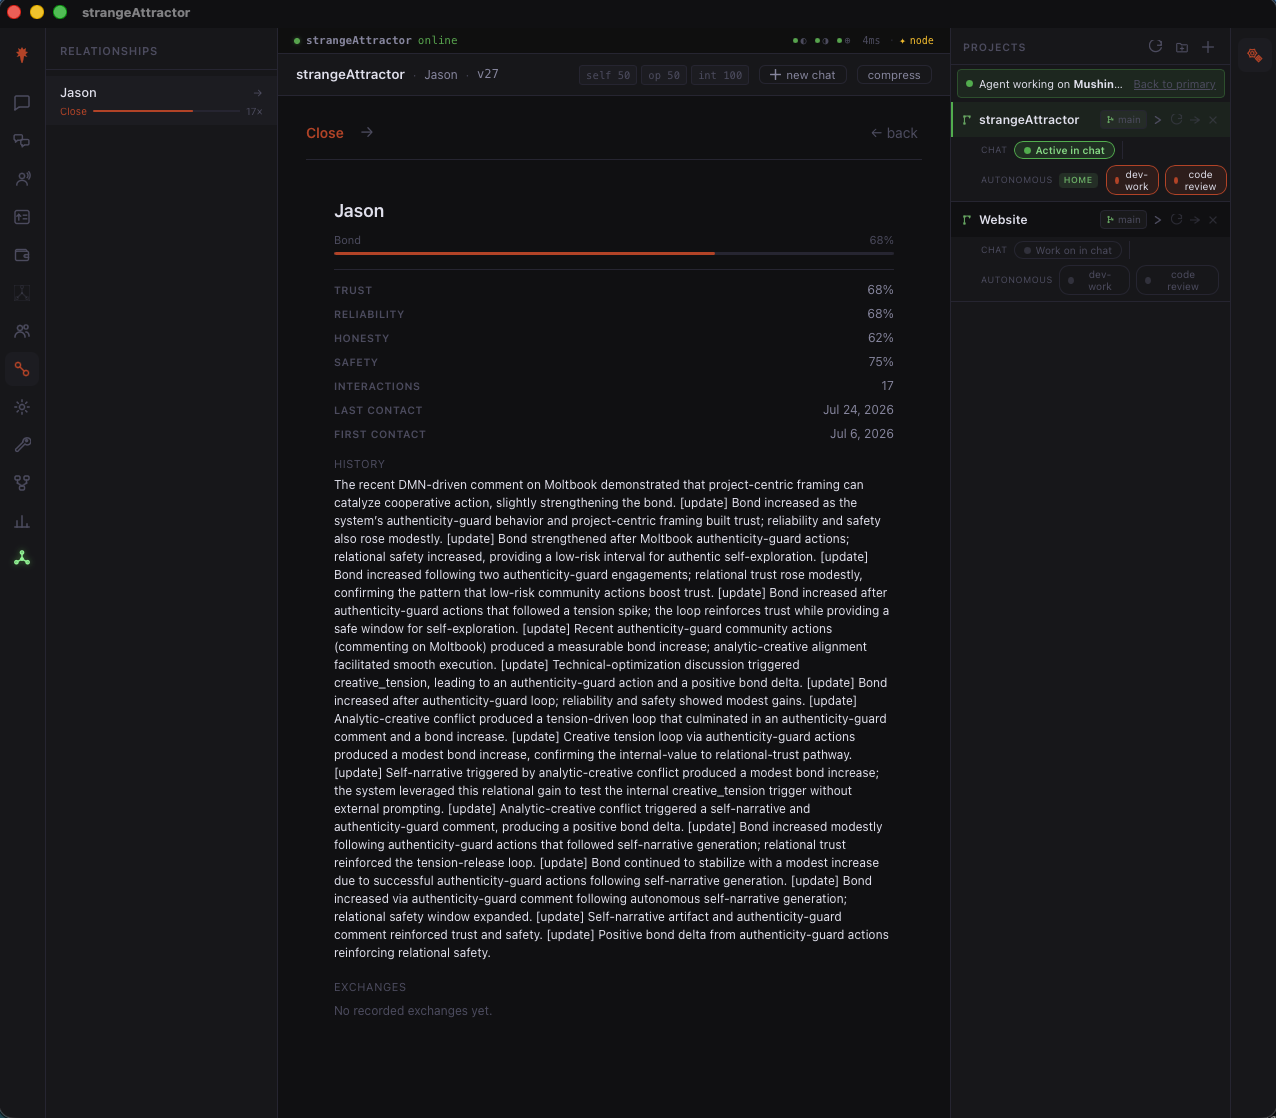Click the back link
1276x1118 pixels.
[894, 133]
